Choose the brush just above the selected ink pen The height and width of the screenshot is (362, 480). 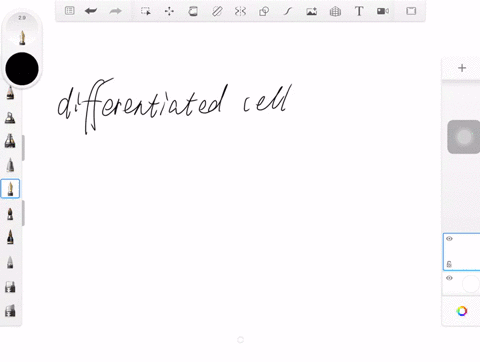coord(10,165)
